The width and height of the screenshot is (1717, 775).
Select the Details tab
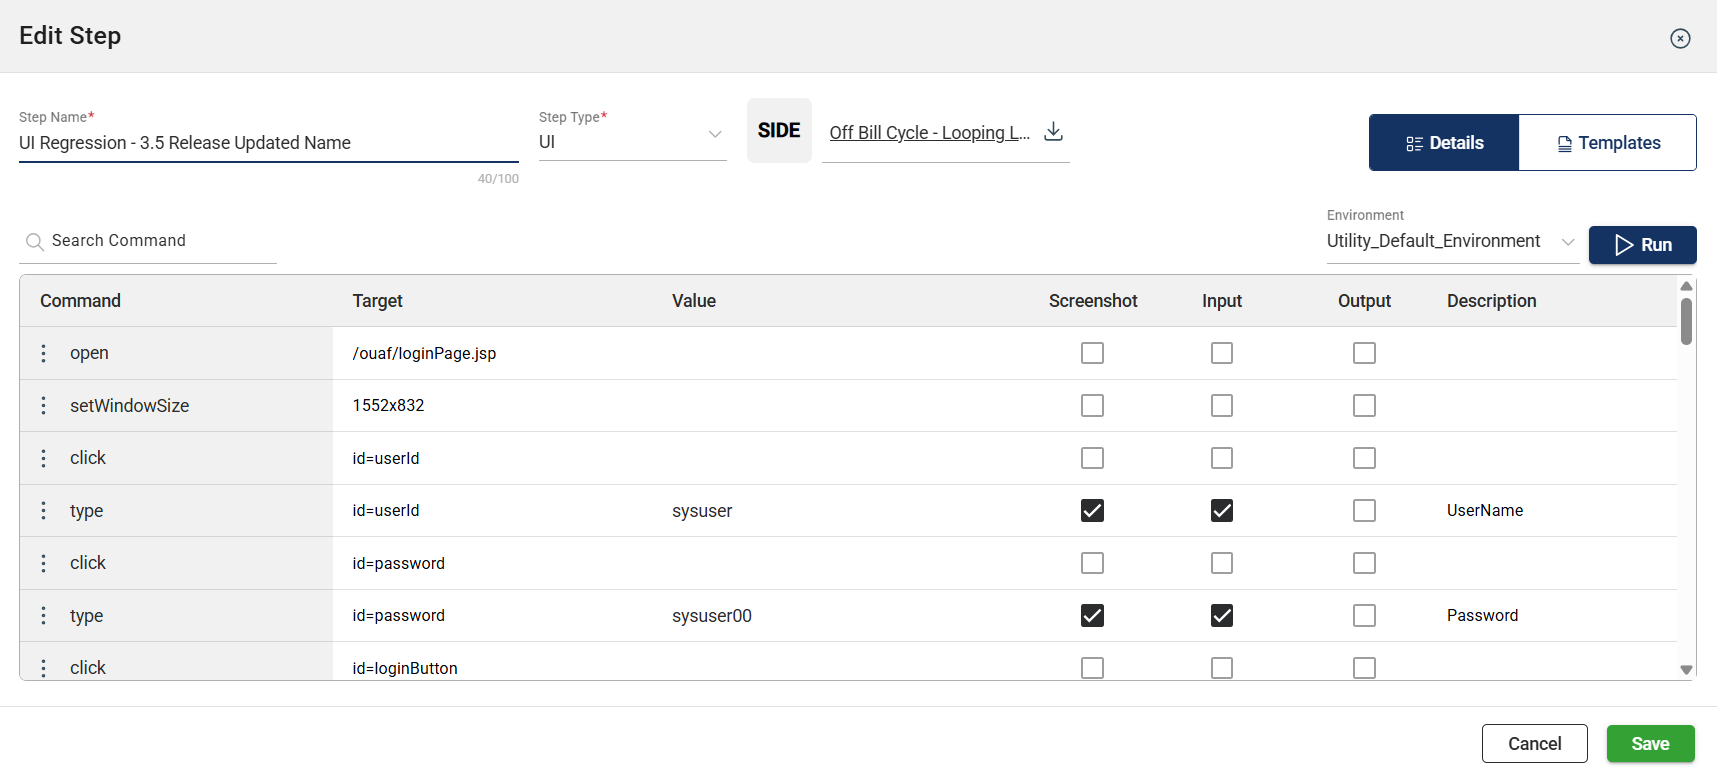1444,143
